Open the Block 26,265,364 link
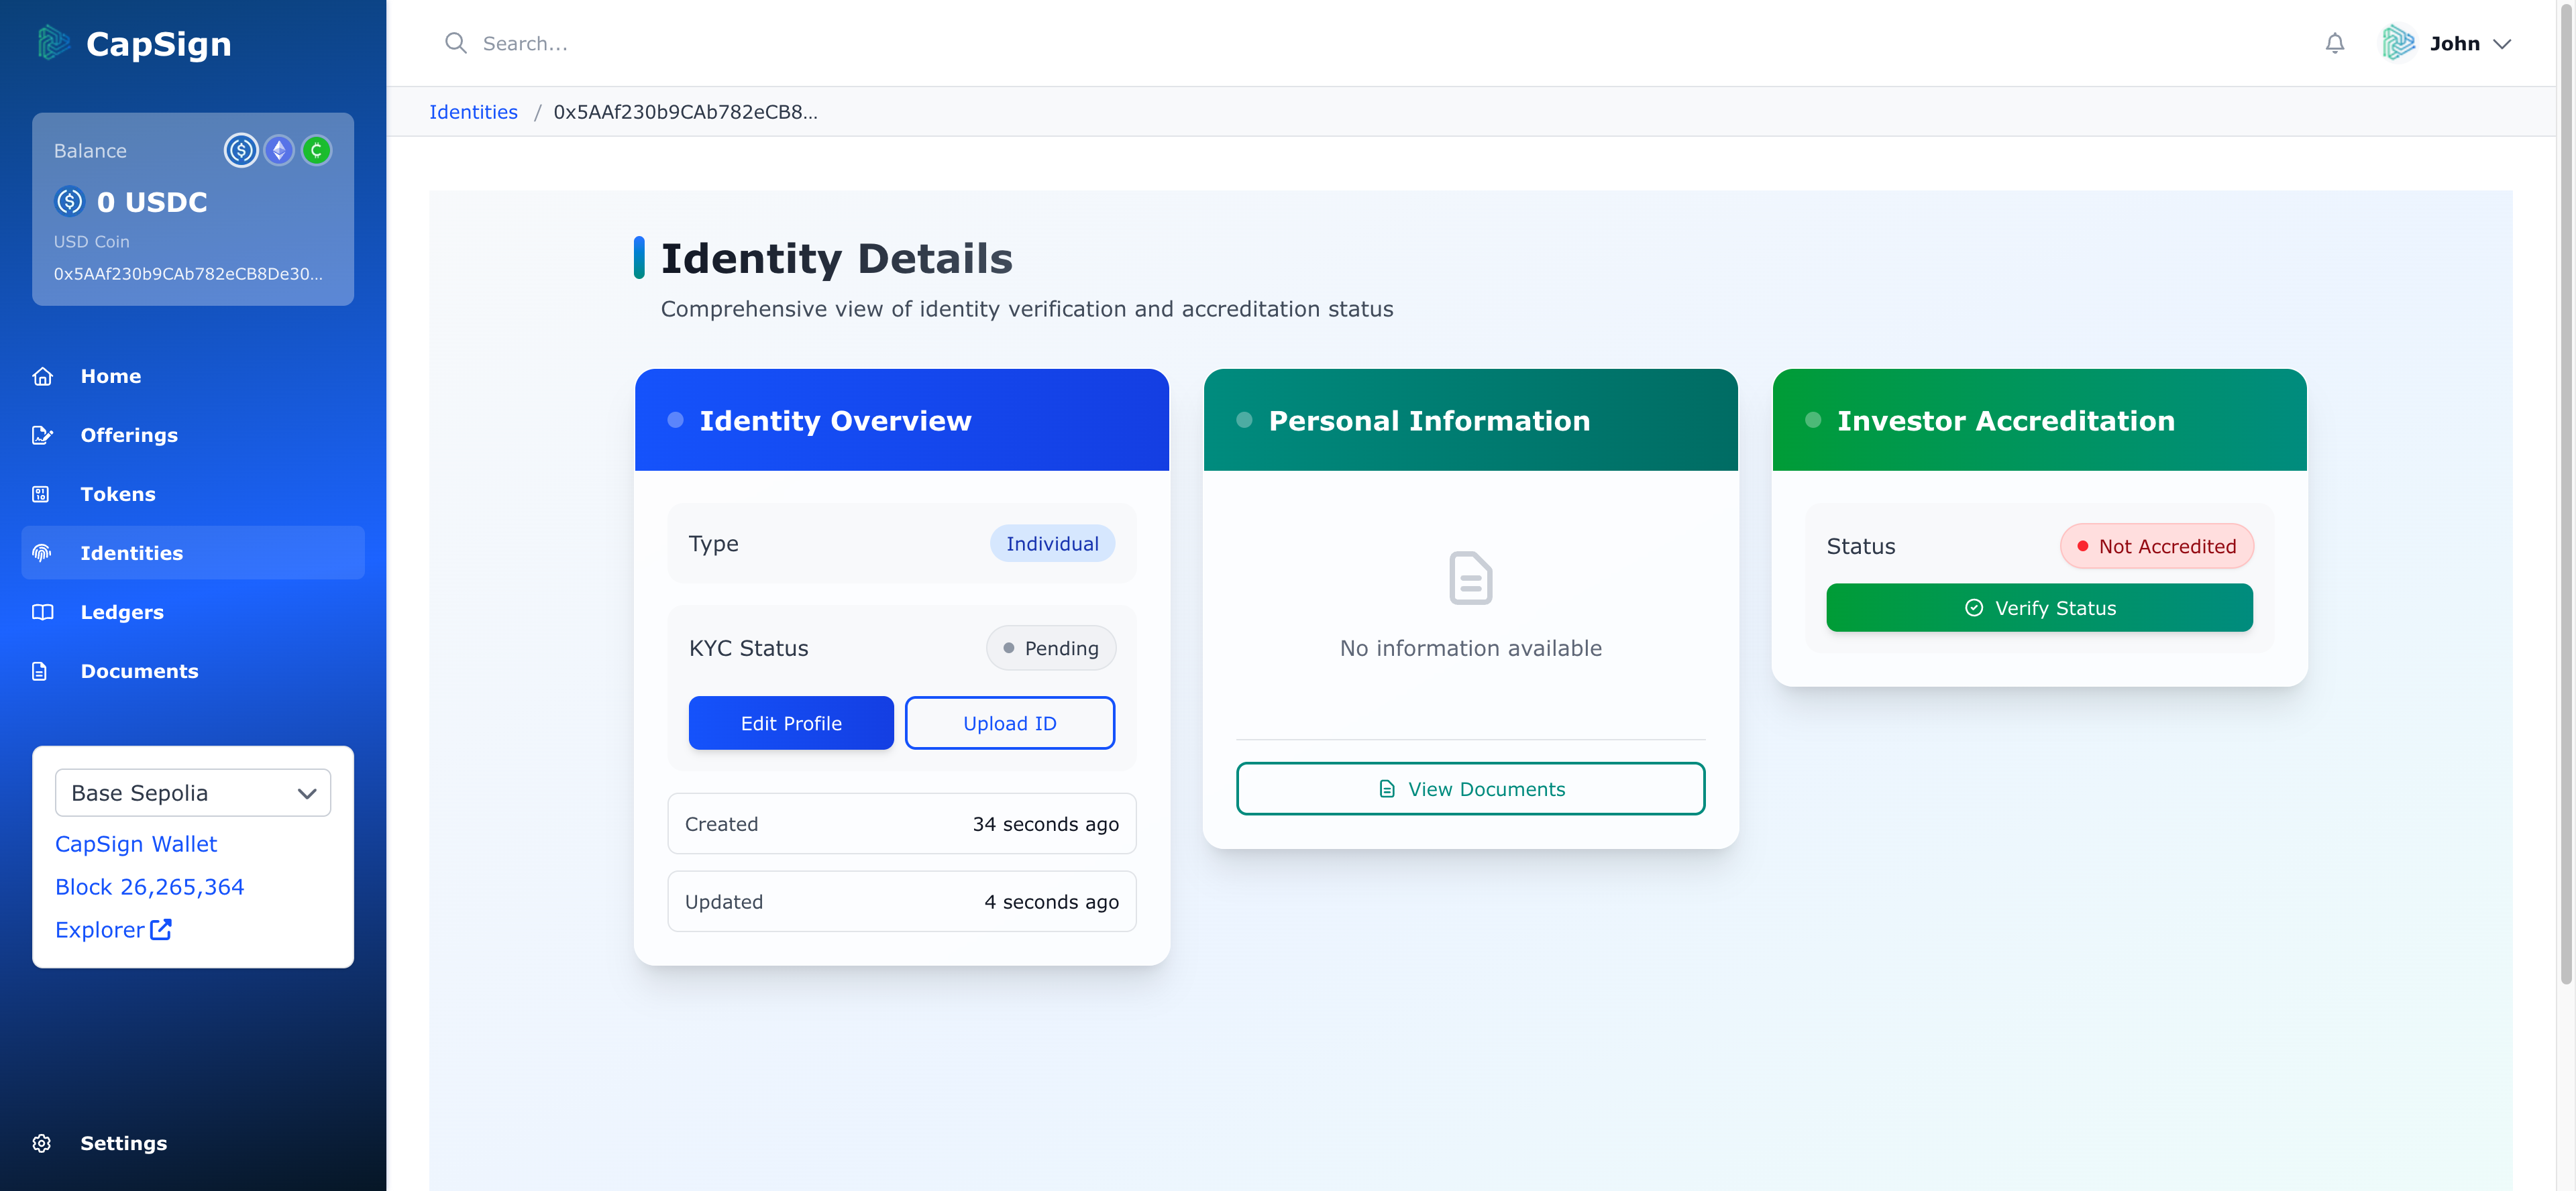This screenshot has width=2576, height=1191. pos(149,887)
